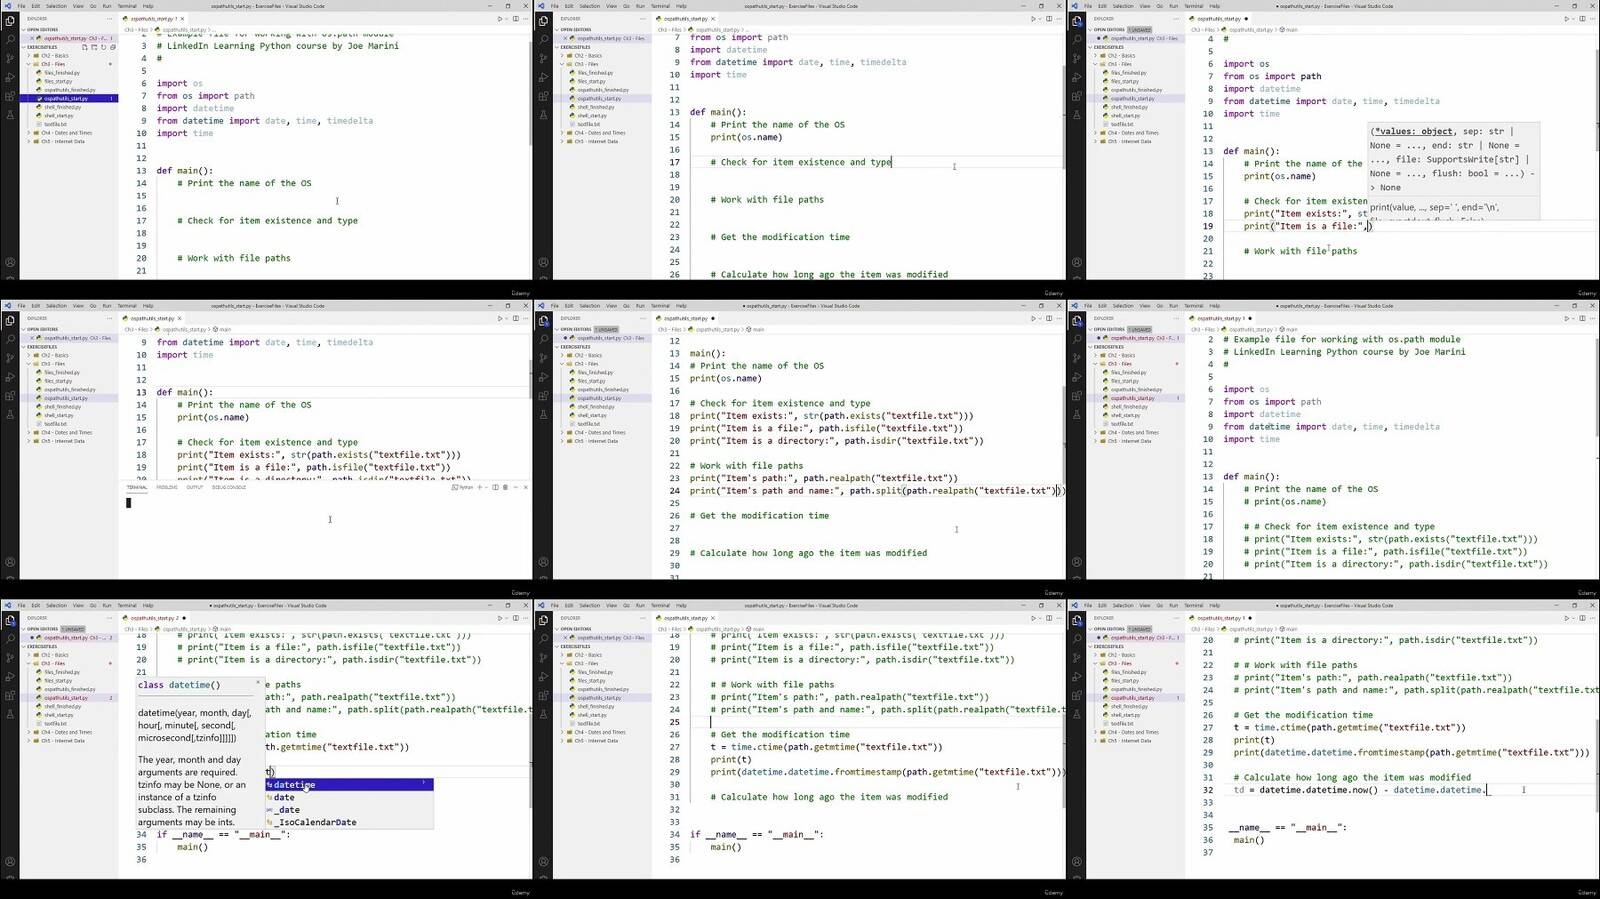Open Search in top-left window's activity bar
Viewport: 1600px width, 899px height.
click(10, 39)
